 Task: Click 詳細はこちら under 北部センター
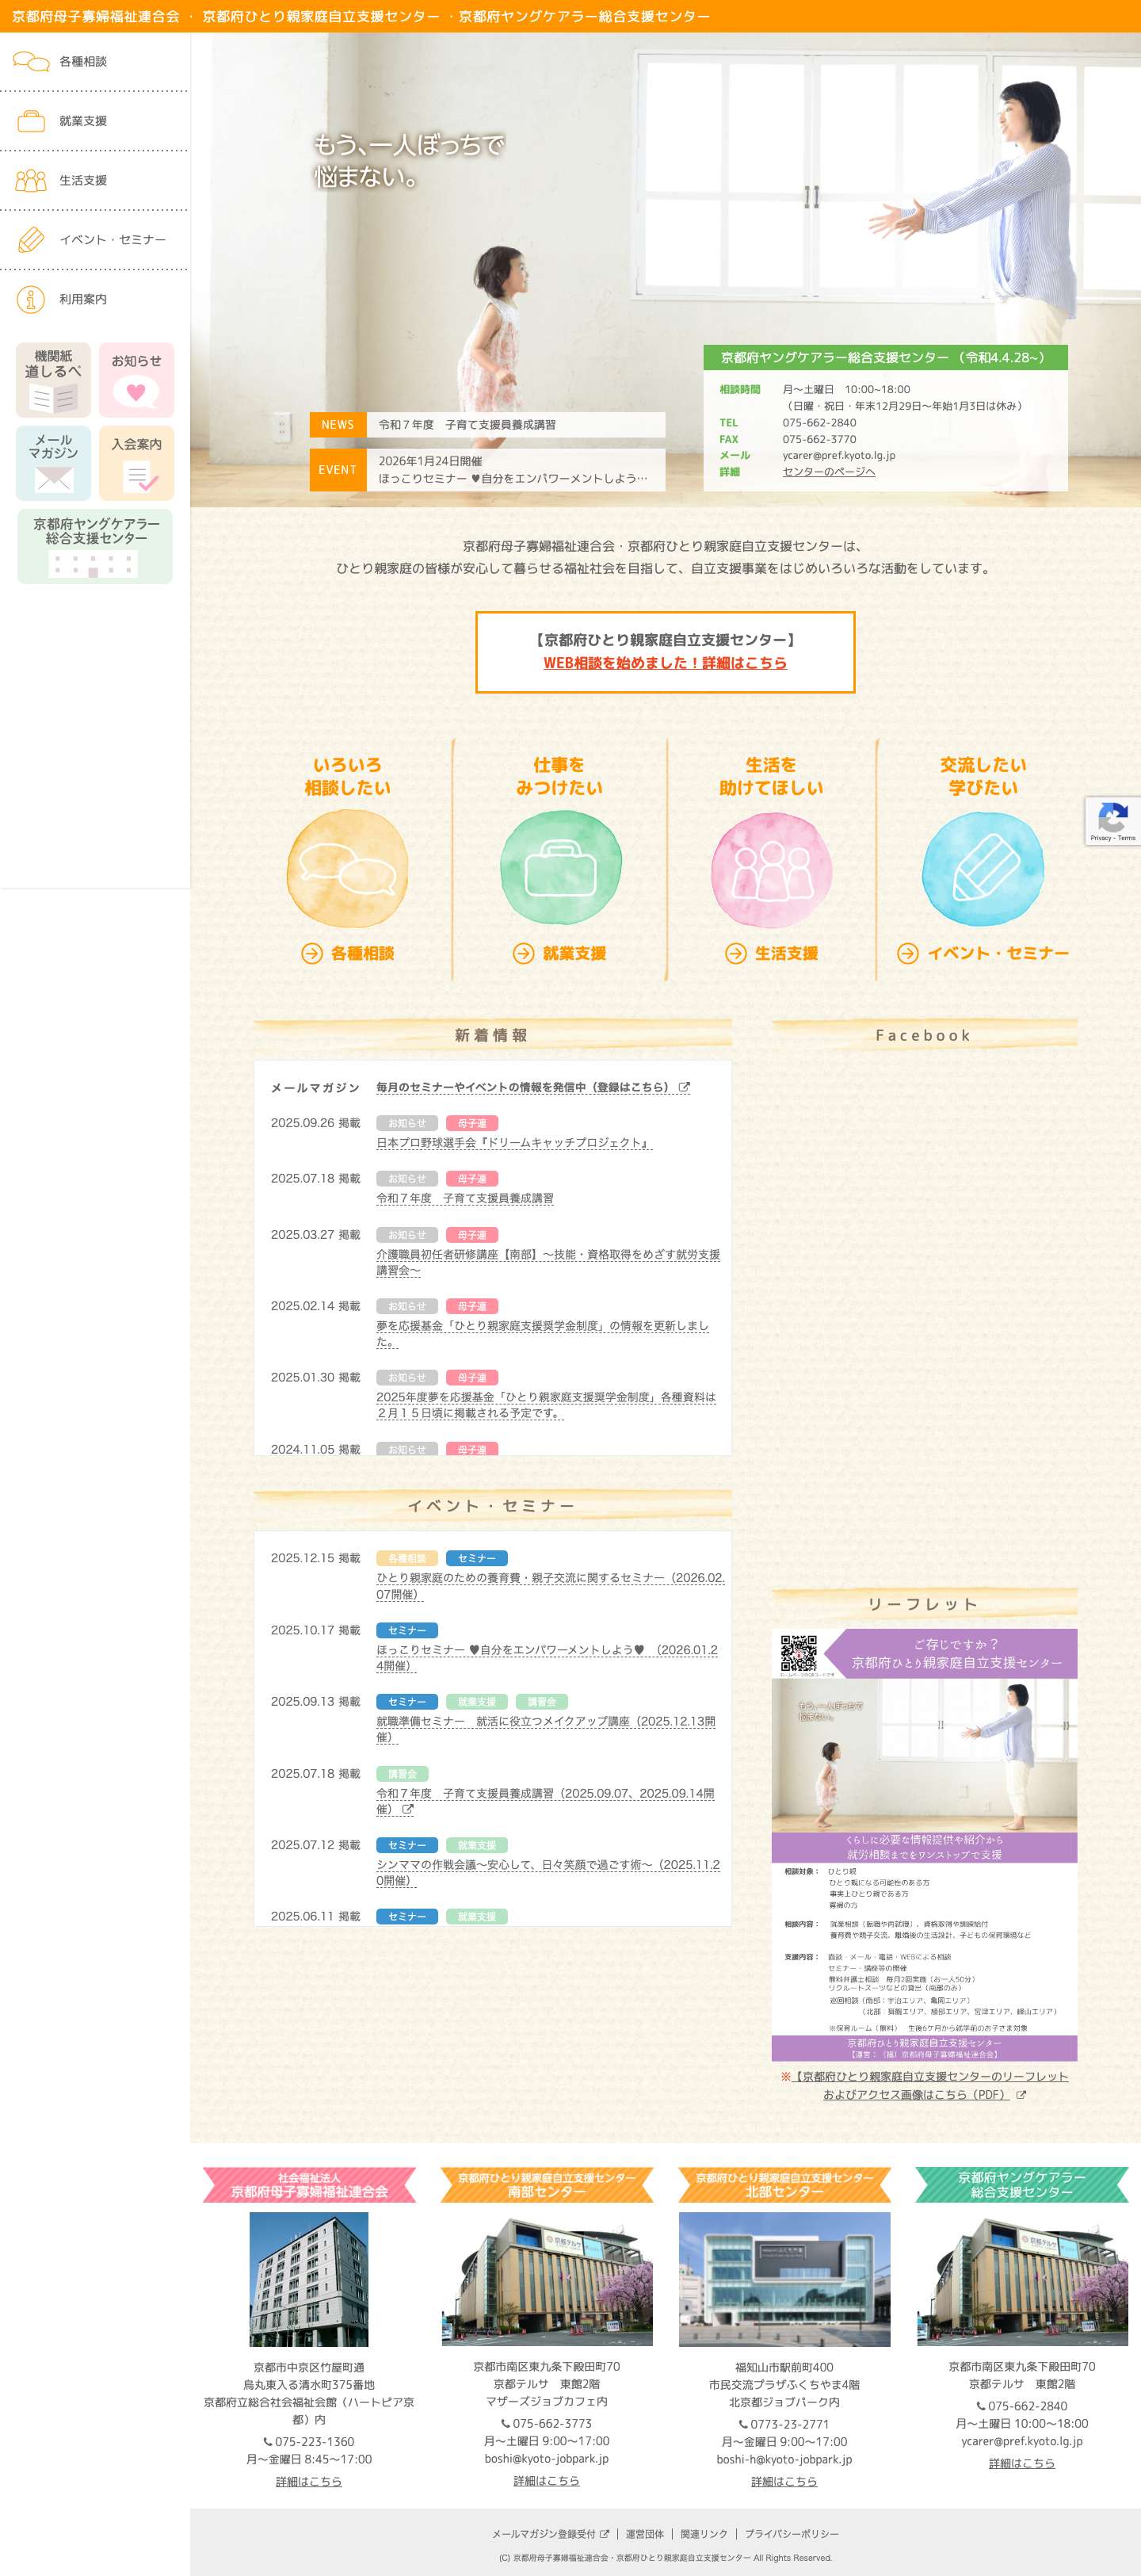(x=784, y=2481)
